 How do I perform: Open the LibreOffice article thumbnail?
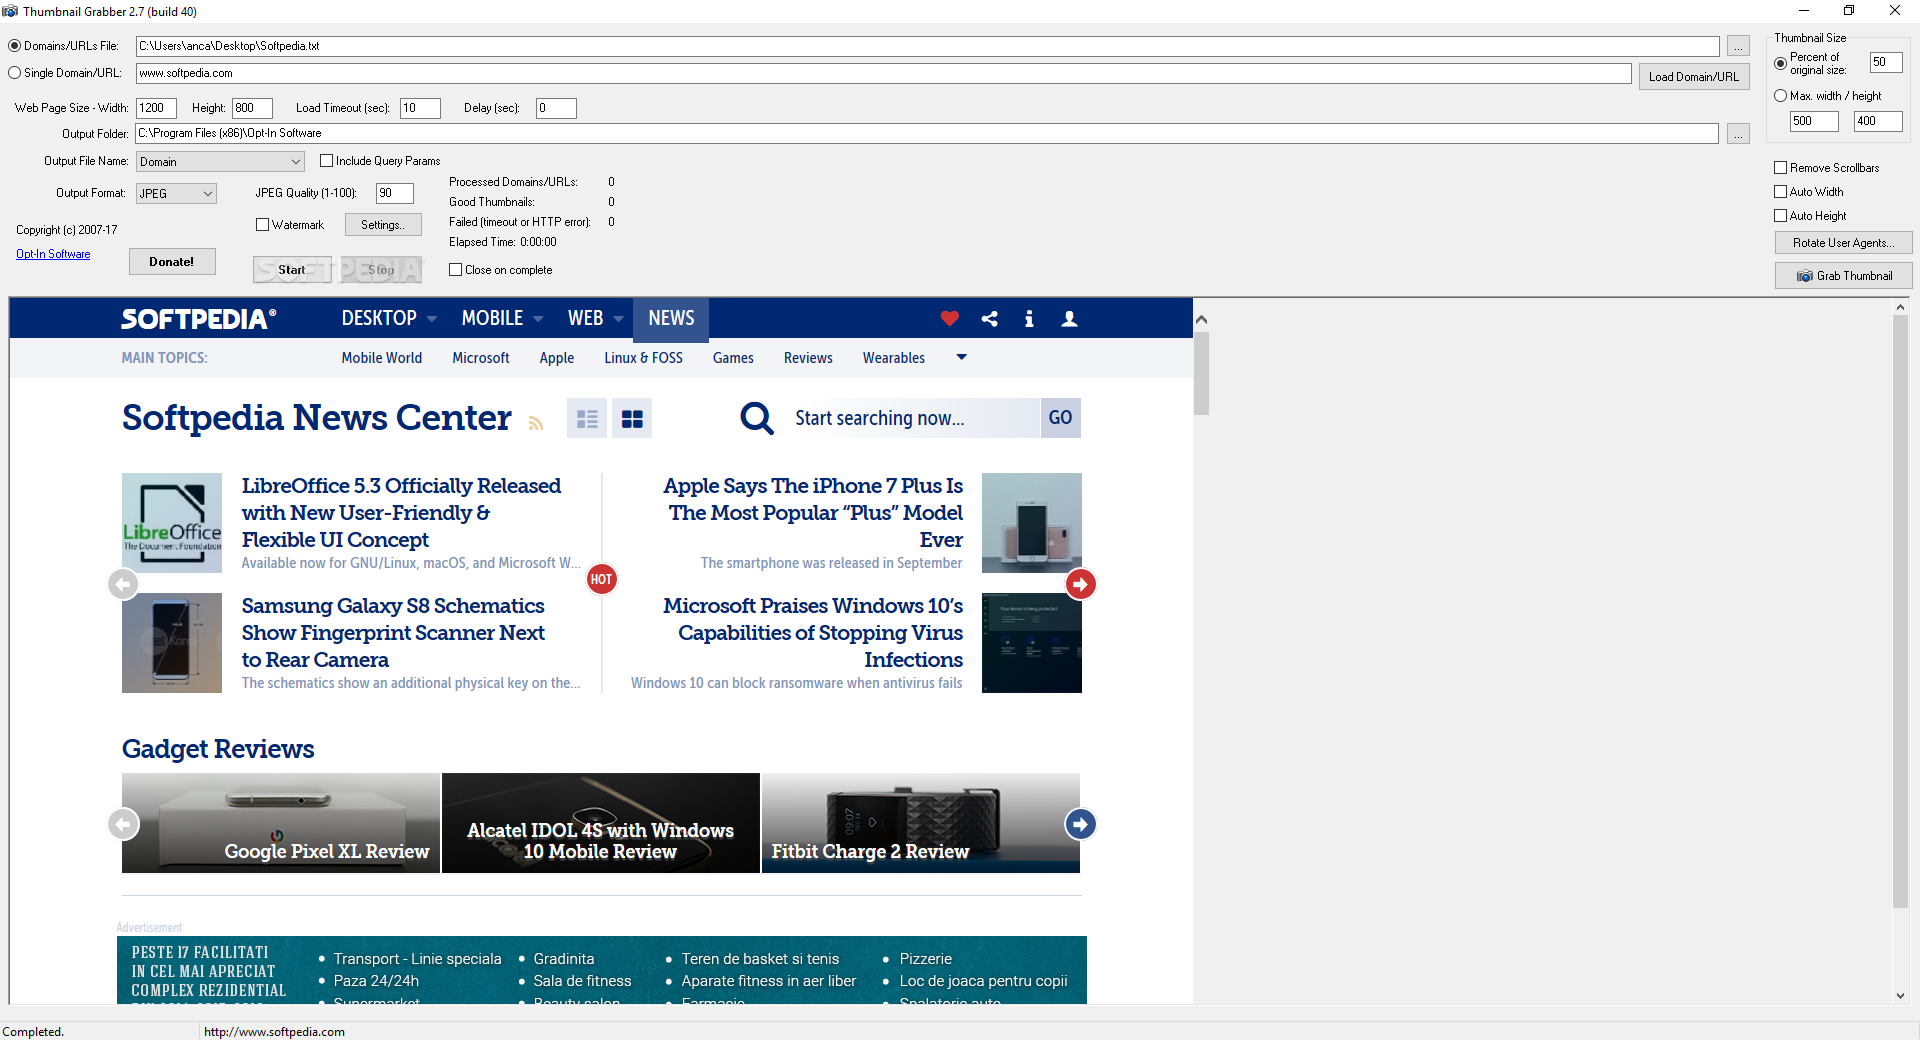172,523
